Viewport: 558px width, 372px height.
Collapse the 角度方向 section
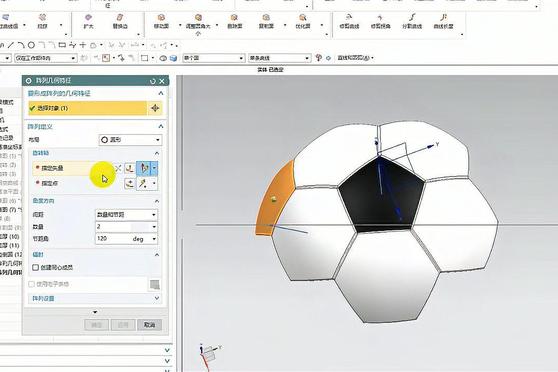[x=157, y=201]
